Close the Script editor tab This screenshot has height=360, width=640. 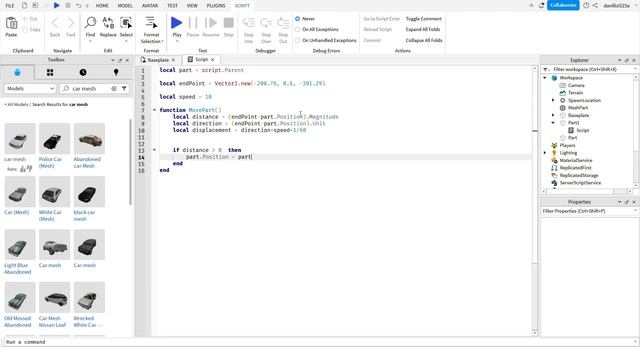point(213,60)
